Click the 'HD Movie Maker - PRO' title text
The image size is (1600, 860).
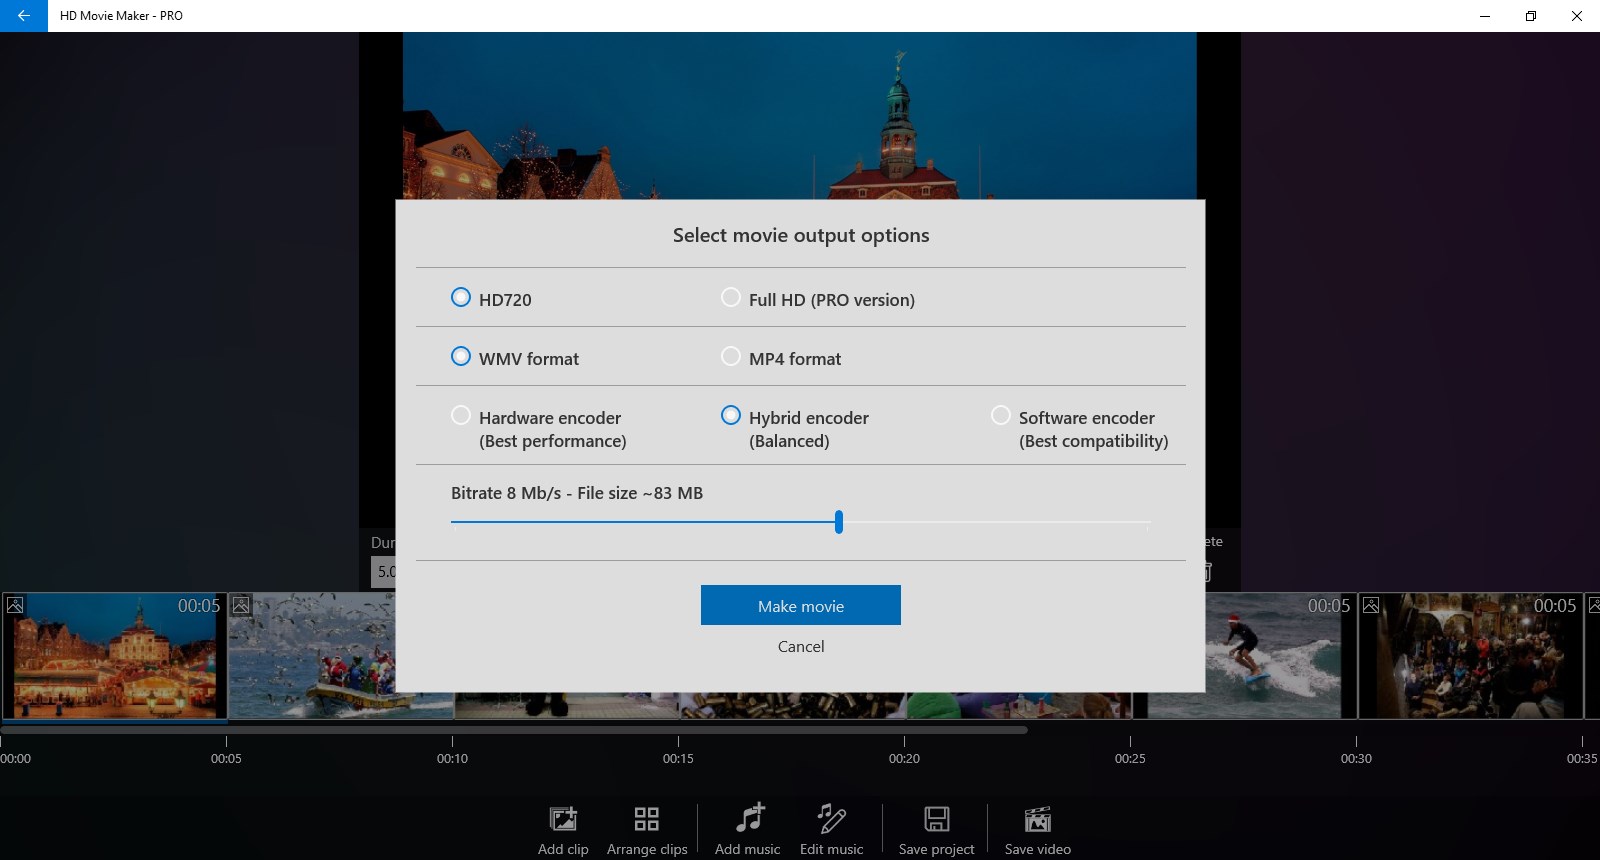coord(121,16)
